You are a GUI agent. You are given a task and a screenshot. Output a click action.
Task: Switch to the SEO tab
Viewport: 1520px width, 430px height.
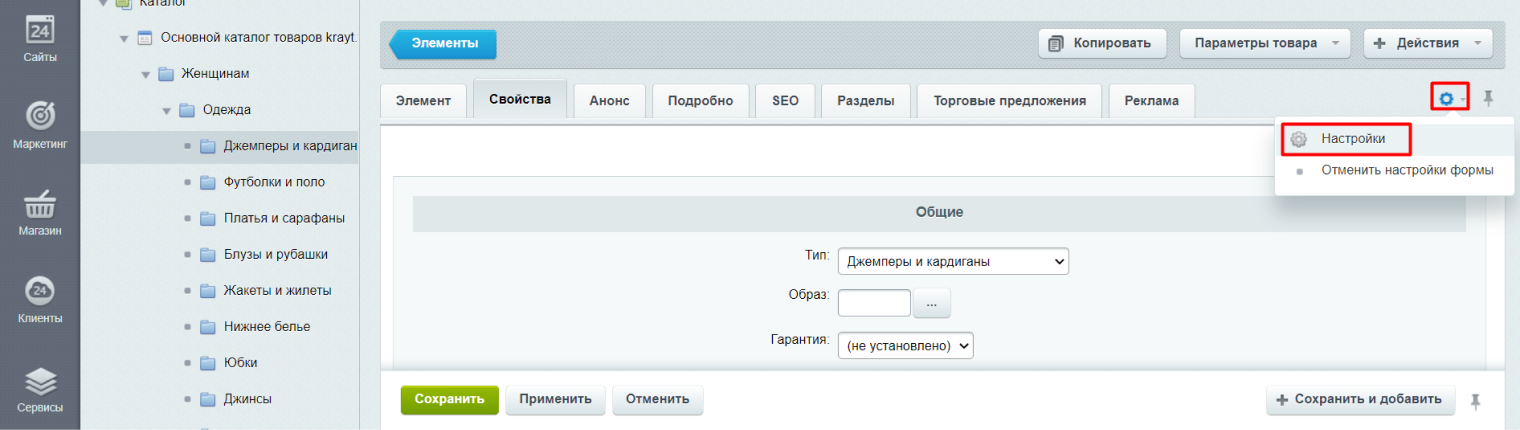(785, 101)
